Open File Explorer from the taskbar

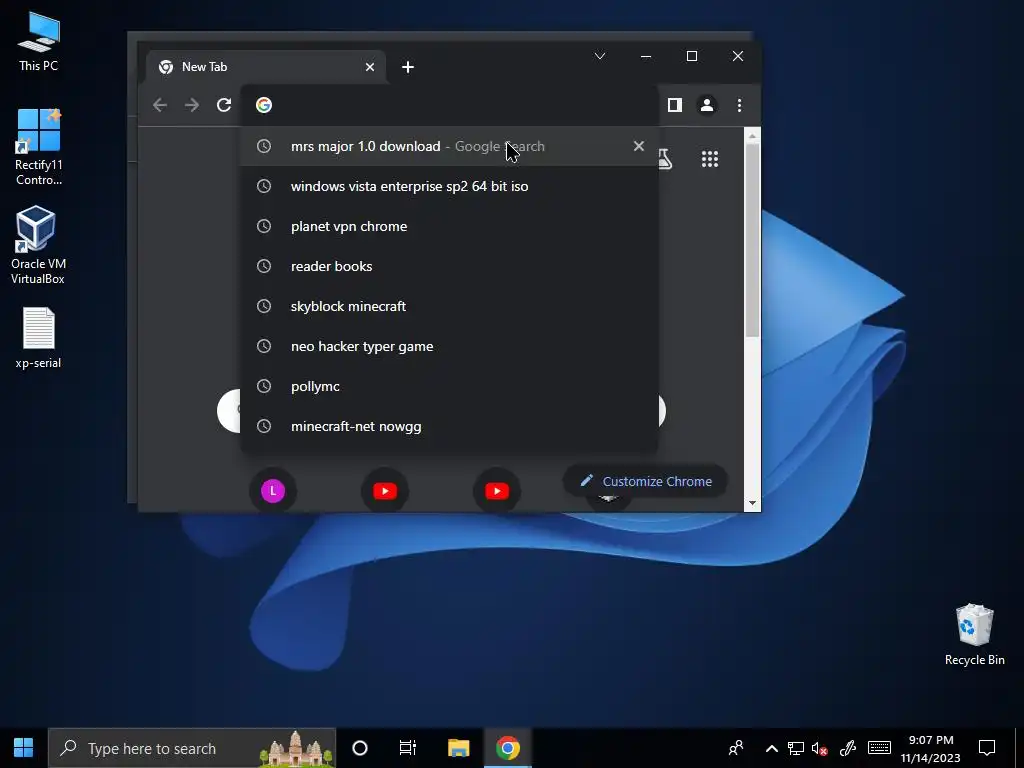tap(458, 748)
